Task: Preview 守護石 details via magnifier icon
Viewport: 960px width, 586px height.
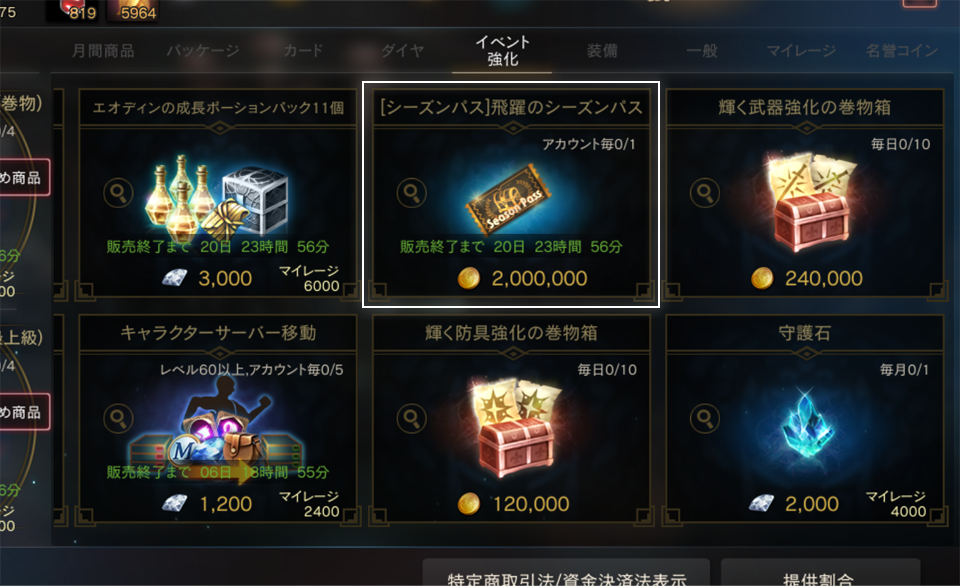Action: (705, 418)
